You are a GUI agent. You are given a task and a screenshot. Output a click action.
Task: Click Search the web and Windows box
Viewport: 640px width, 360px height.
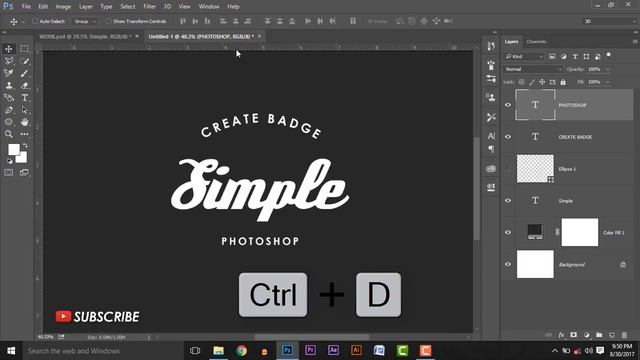pos(102,351)
